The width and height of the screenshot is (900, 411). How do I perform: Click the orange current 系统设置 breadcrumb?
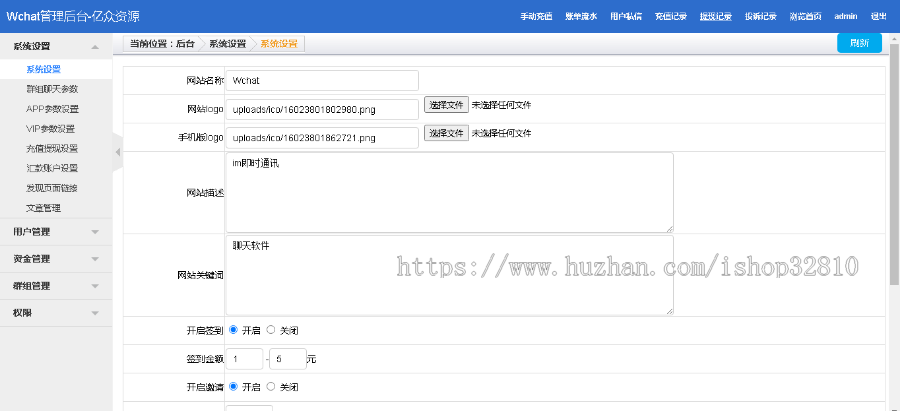pos(279,43)
